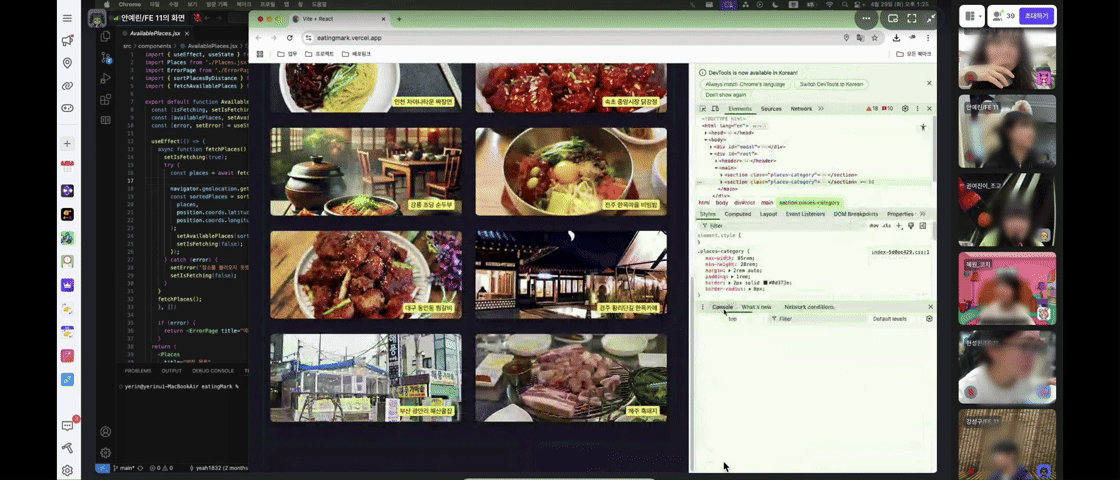Dismiss the DevTools language banner

pos(929,84)
